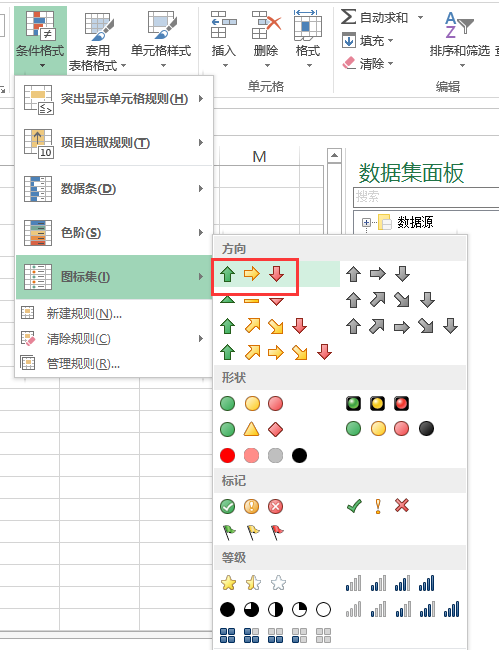Open 突出显示单元格规则 submenu
The height and width of the screenshot is (650, 499).
point(114,99)
